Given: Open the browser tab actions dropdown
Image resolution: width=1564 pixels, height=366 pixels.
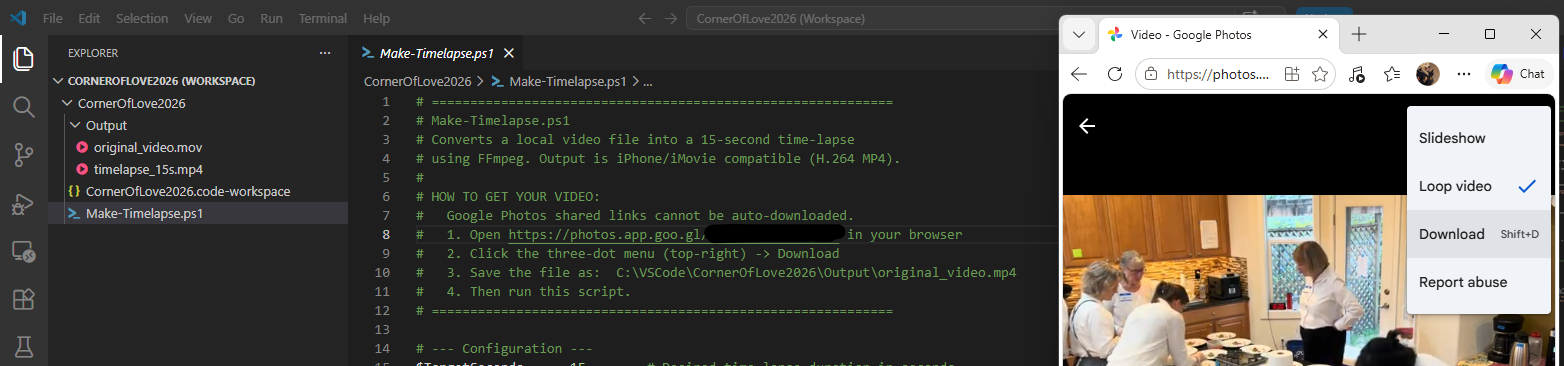Looking at the screenshot, I should 1079,34.
